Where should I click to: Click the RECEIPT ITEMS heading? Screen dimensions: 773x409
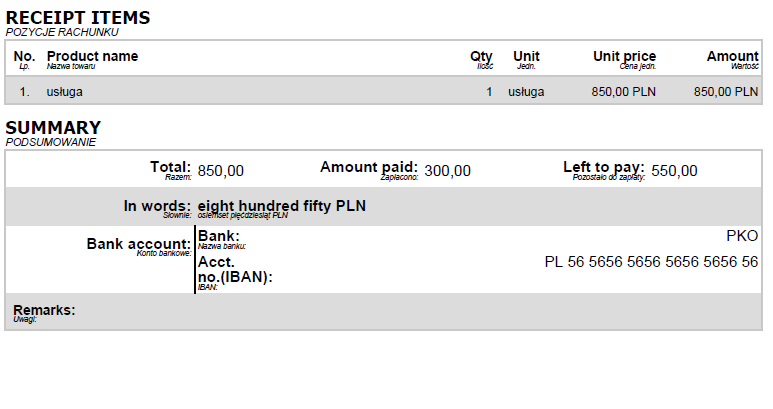coord(77,18)
